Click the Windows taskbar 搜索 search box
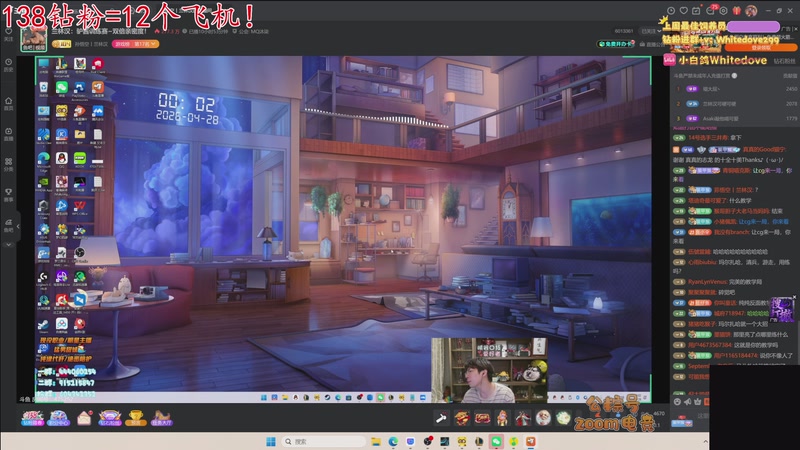The width and height of the screenshot is (800, 450). [x=323, y=441]
